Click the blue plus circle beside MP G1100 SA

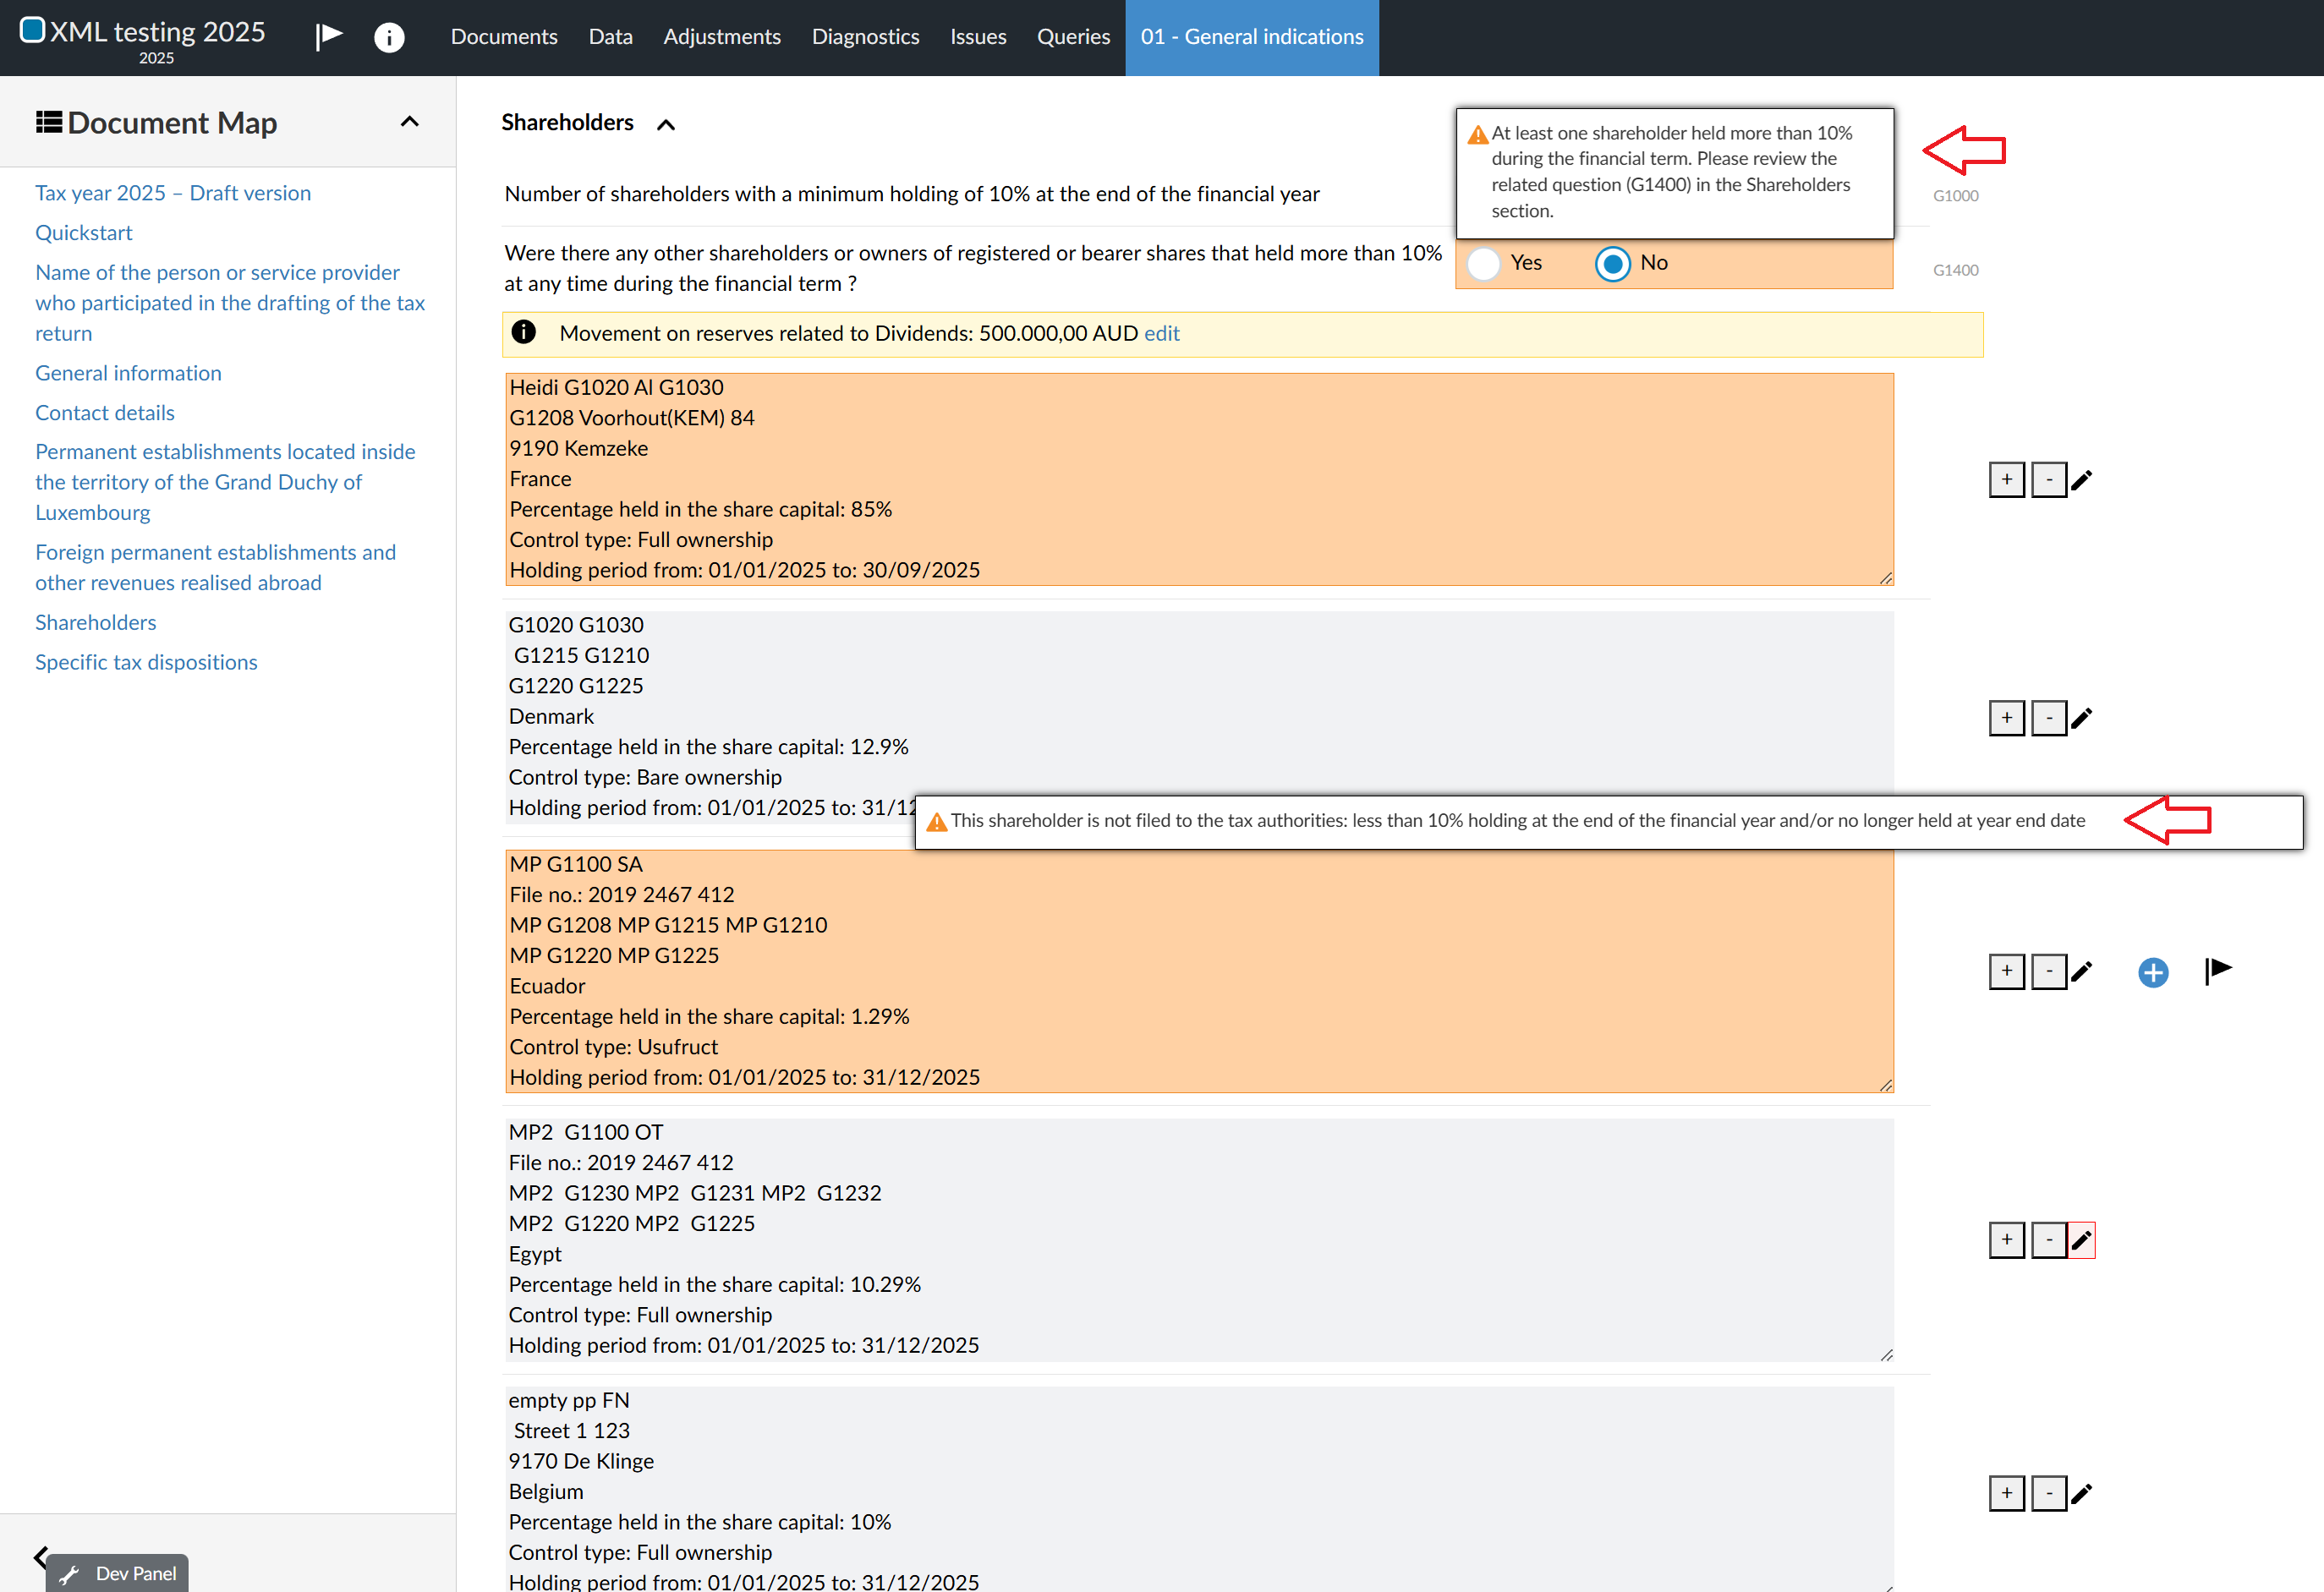(2152, 972)
